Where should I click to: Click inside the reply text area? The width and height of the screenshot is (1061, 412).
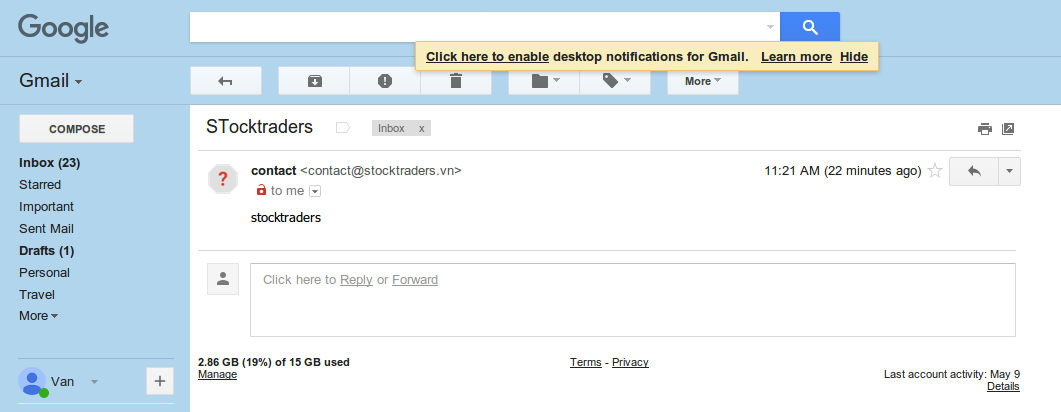point(633,300)
